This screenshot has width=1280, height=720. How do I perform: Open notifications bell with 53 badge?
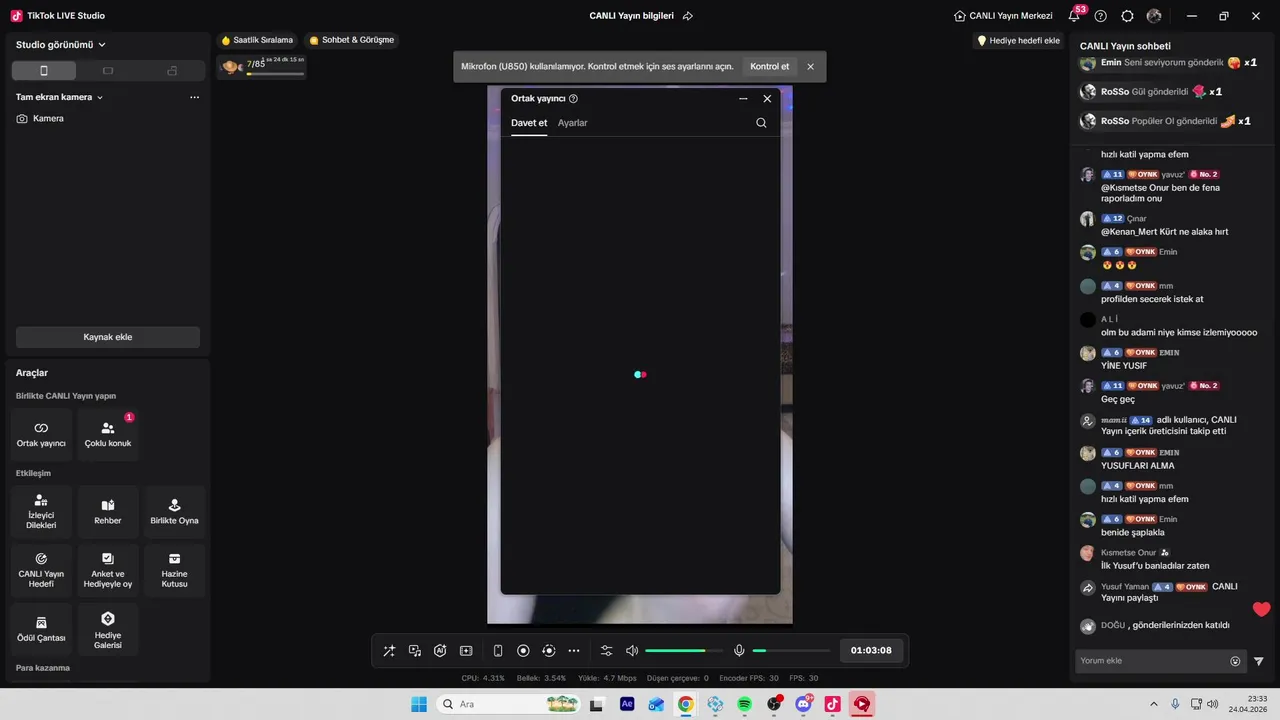[x=1075, y=15]
